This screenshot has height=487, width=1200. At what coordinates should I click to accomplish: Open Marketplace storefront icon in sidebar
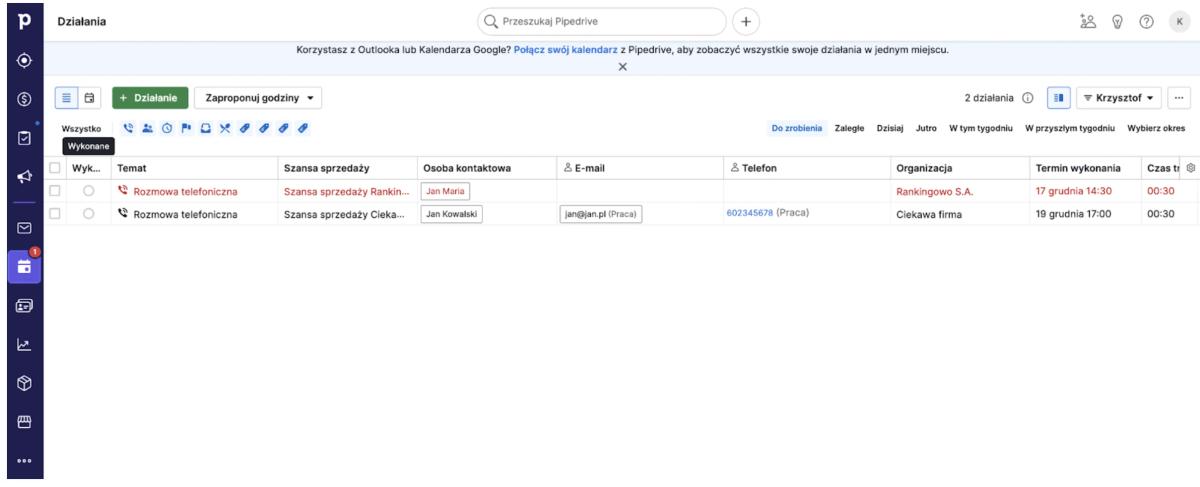tap(22, 423)
